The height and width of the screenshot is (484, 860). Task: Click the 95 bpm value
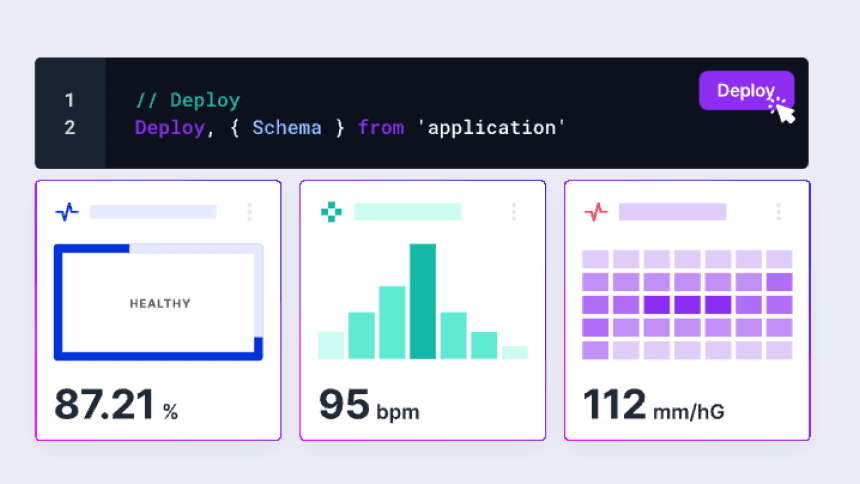tap(369, 405)
